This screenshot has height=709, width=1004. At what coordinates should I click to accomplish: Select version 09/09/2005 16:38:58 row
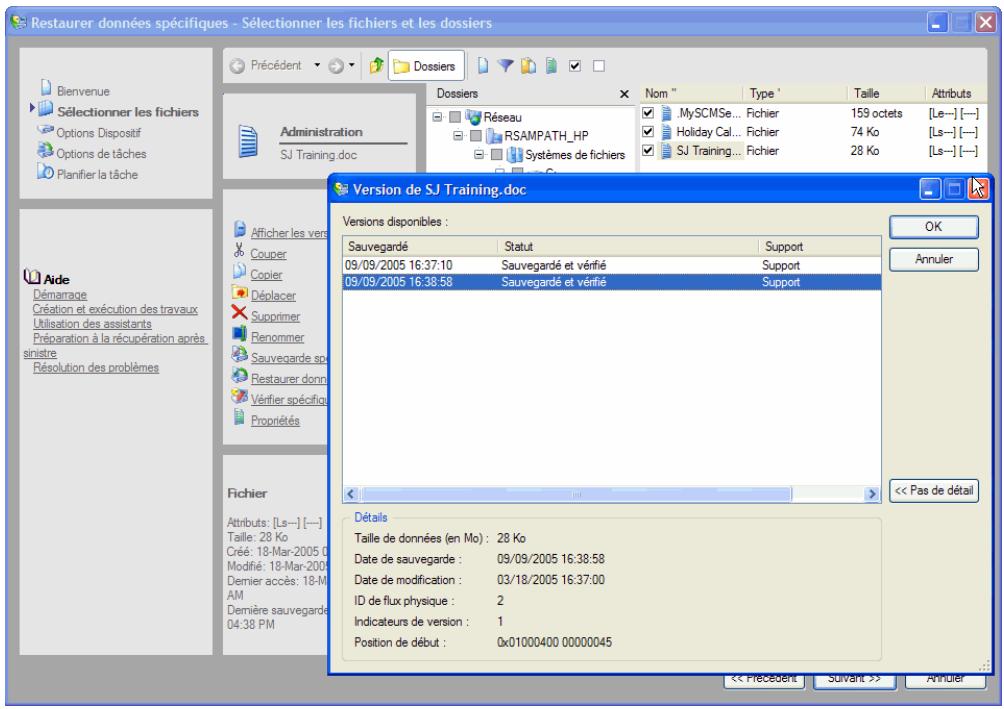click(x=611, y=282)
